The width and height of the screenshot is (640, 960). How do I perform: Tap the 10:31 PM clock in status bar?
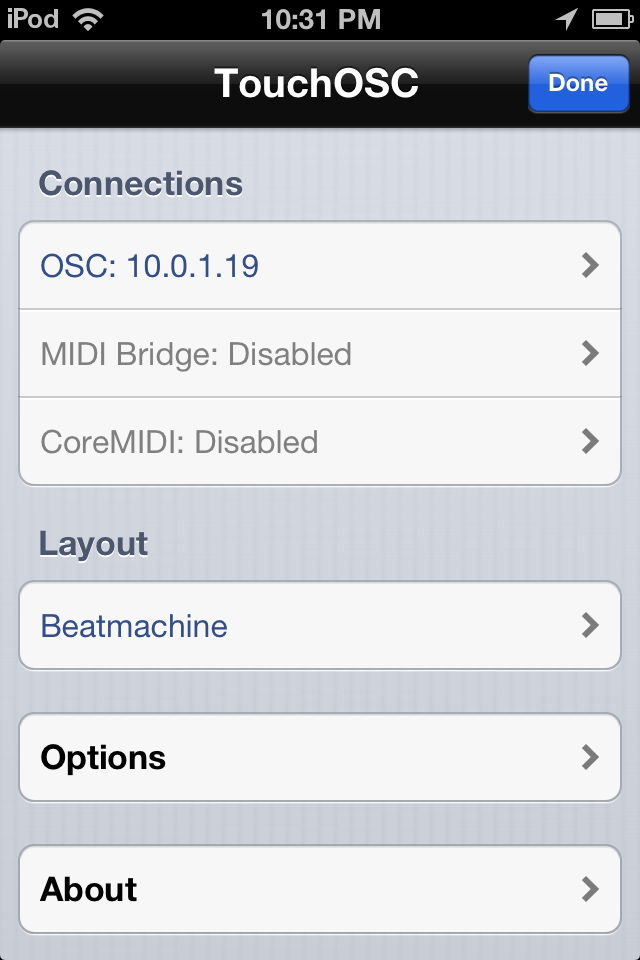(320, 18)
